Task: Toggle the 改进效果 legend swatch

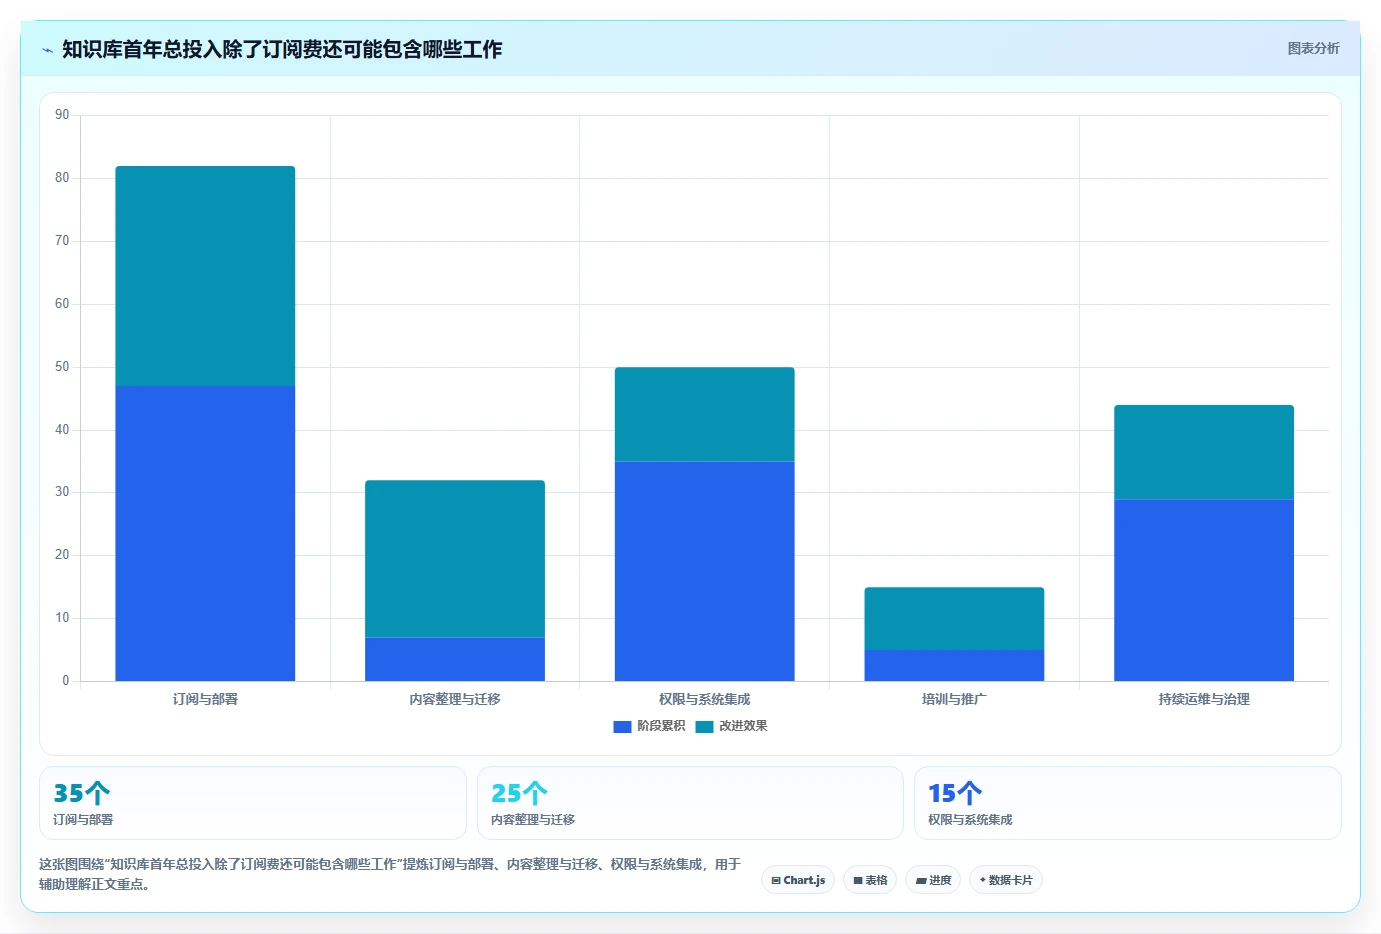Action: pos(704,727)
